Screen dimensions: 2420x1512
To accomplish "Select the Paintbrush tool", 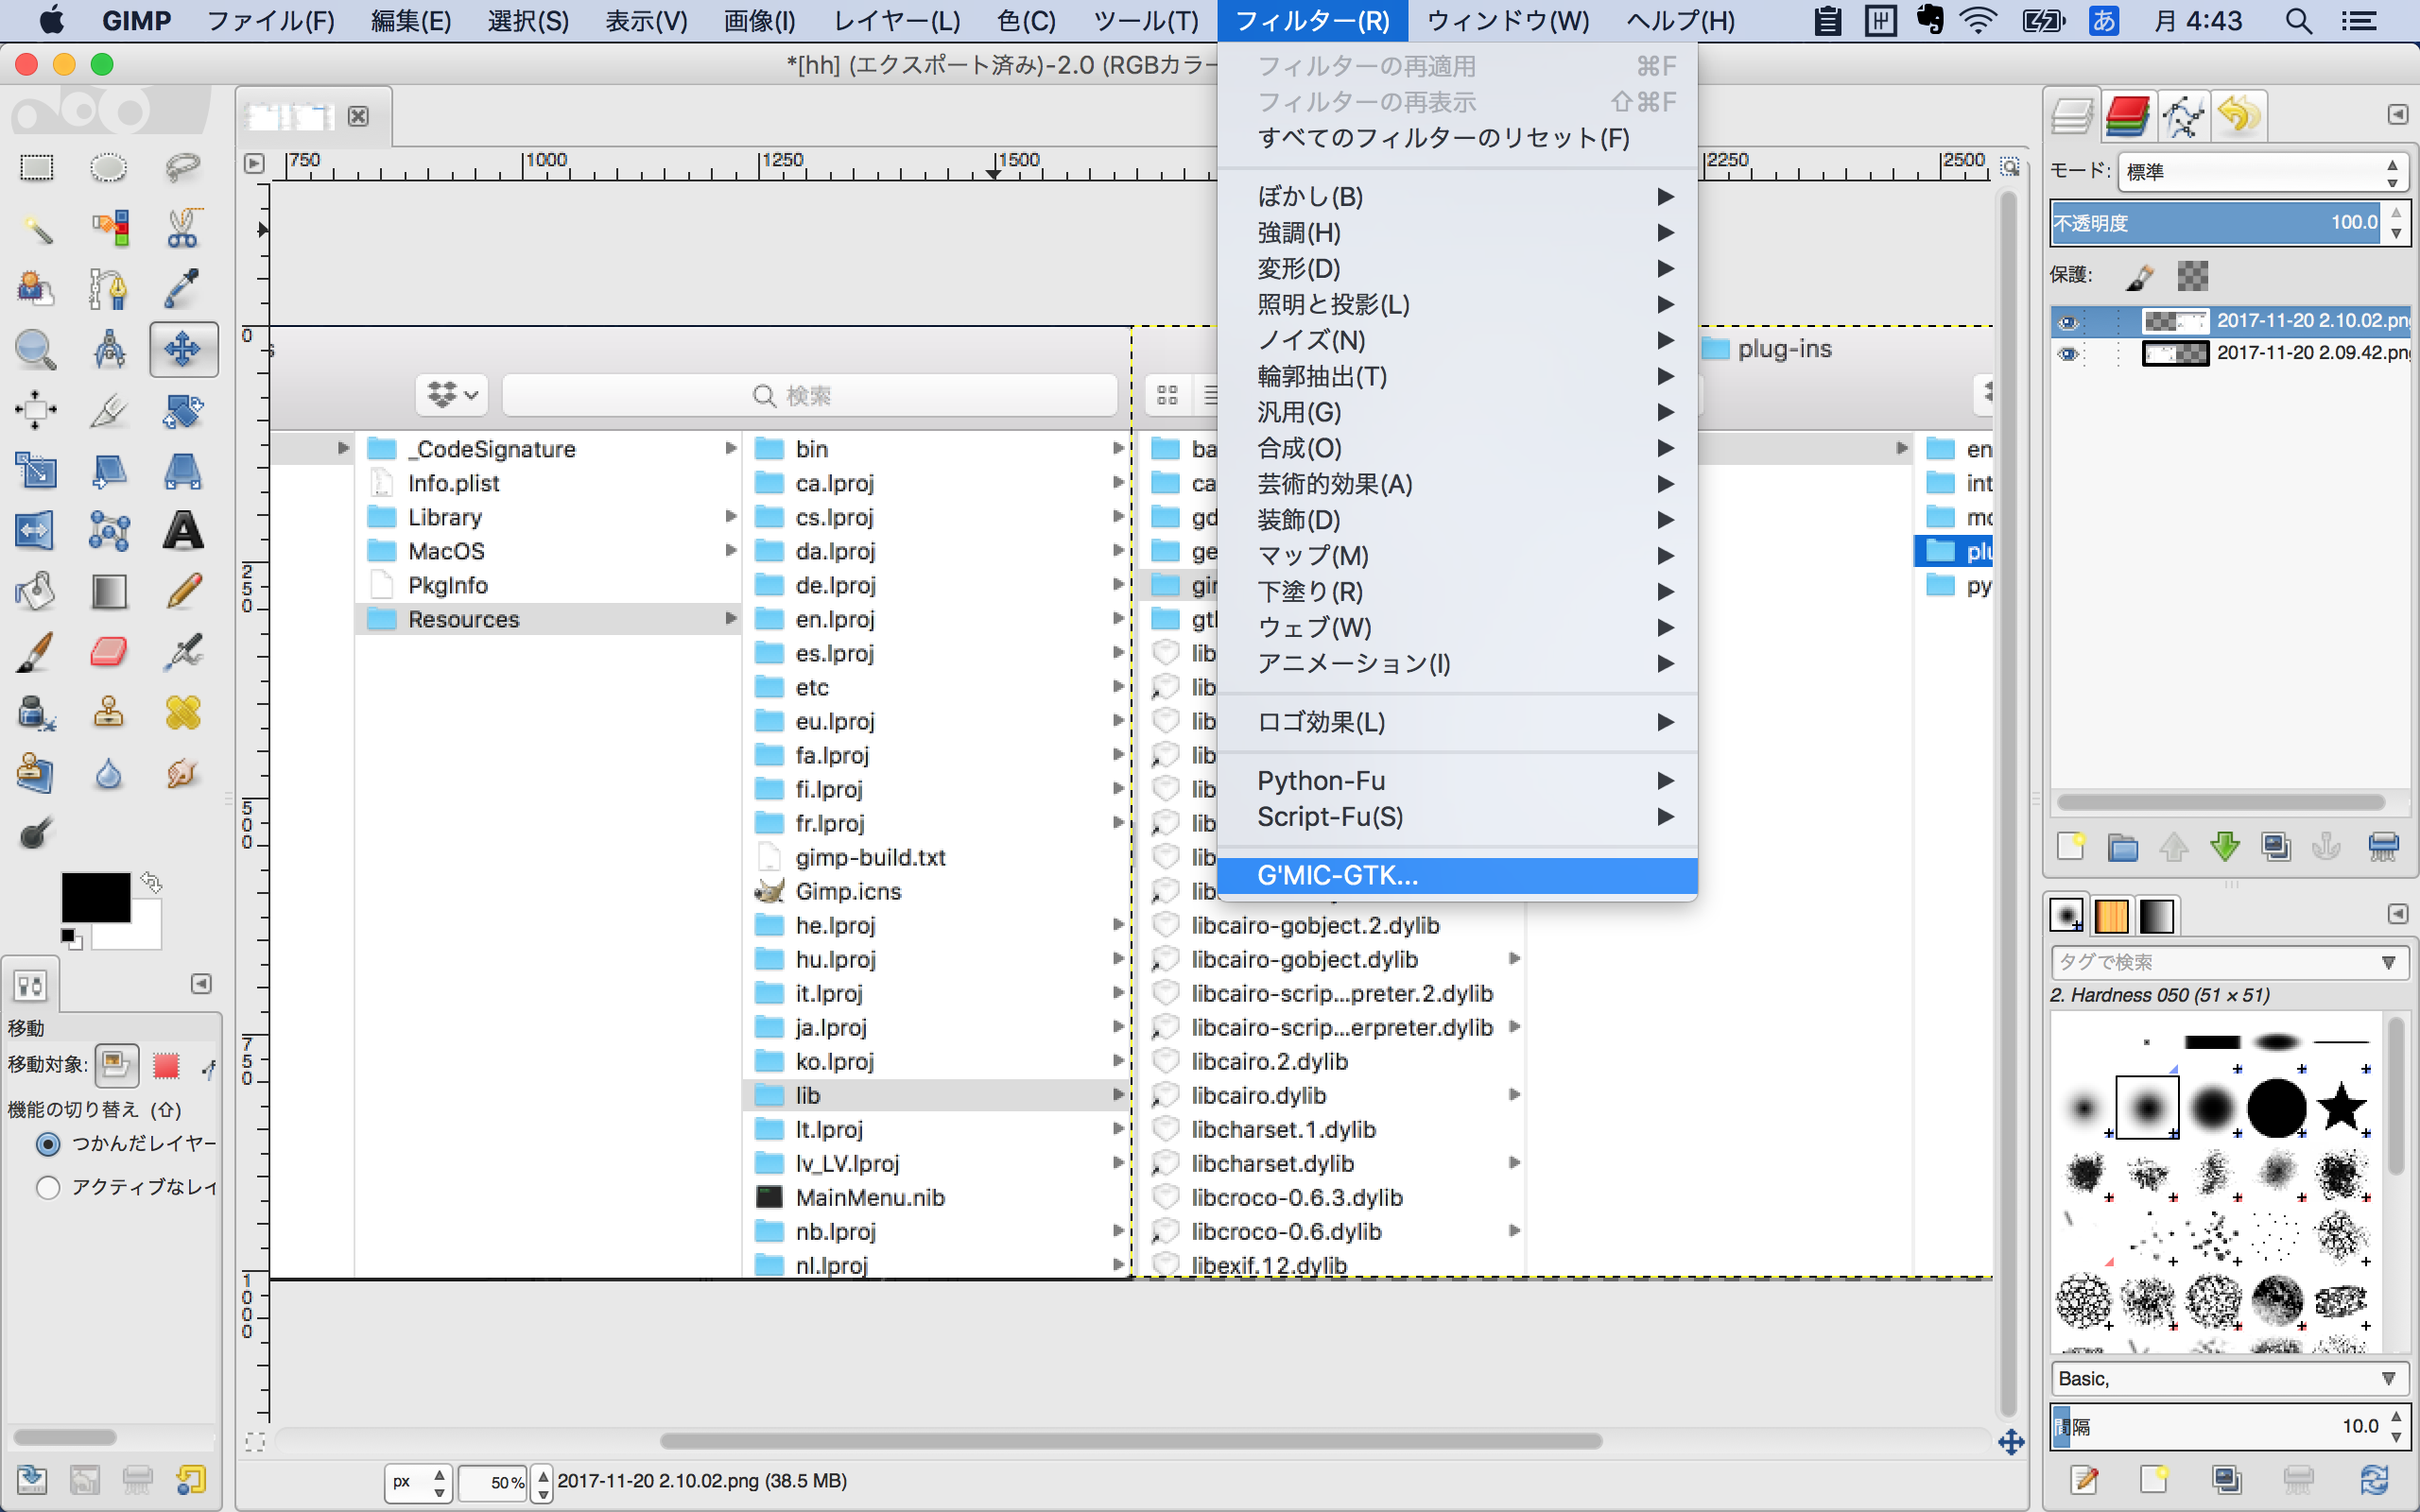I will click(37, 652).
